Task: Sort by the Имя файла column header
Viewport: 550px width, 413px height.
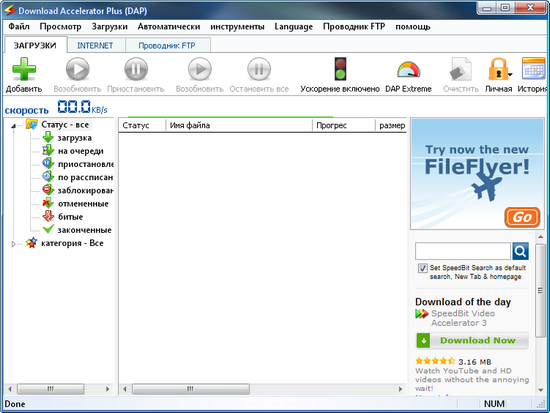Action: (x=239, y=126)
